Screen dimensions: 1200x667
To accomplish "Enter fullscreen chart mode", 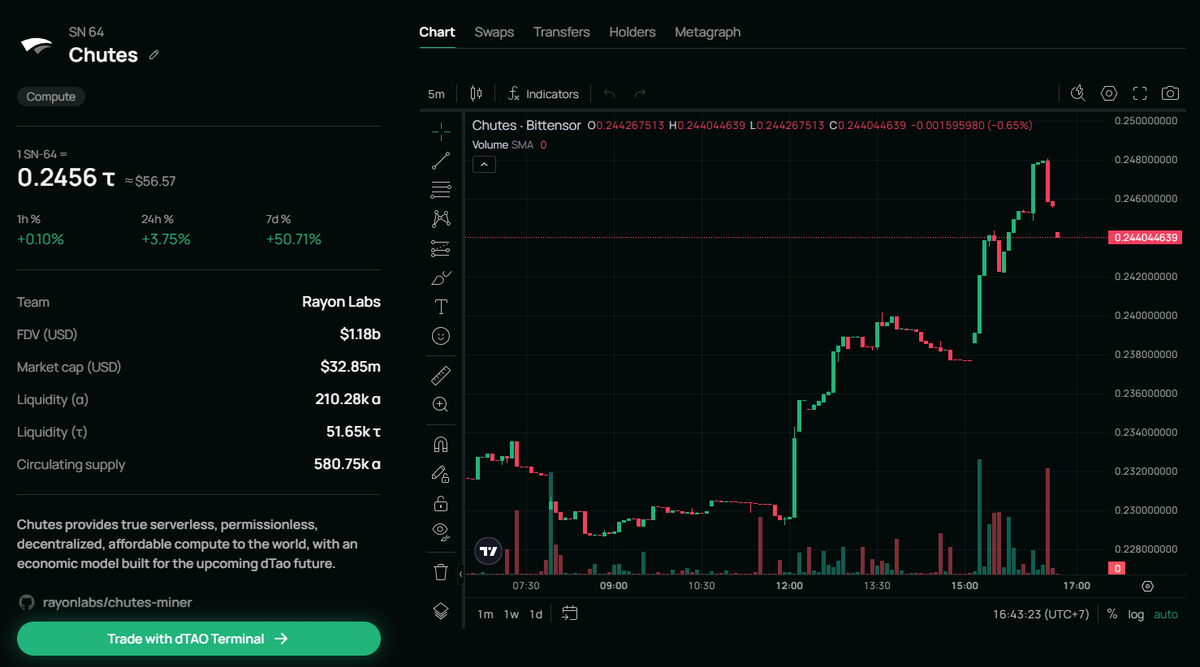I will point(1139,93).
